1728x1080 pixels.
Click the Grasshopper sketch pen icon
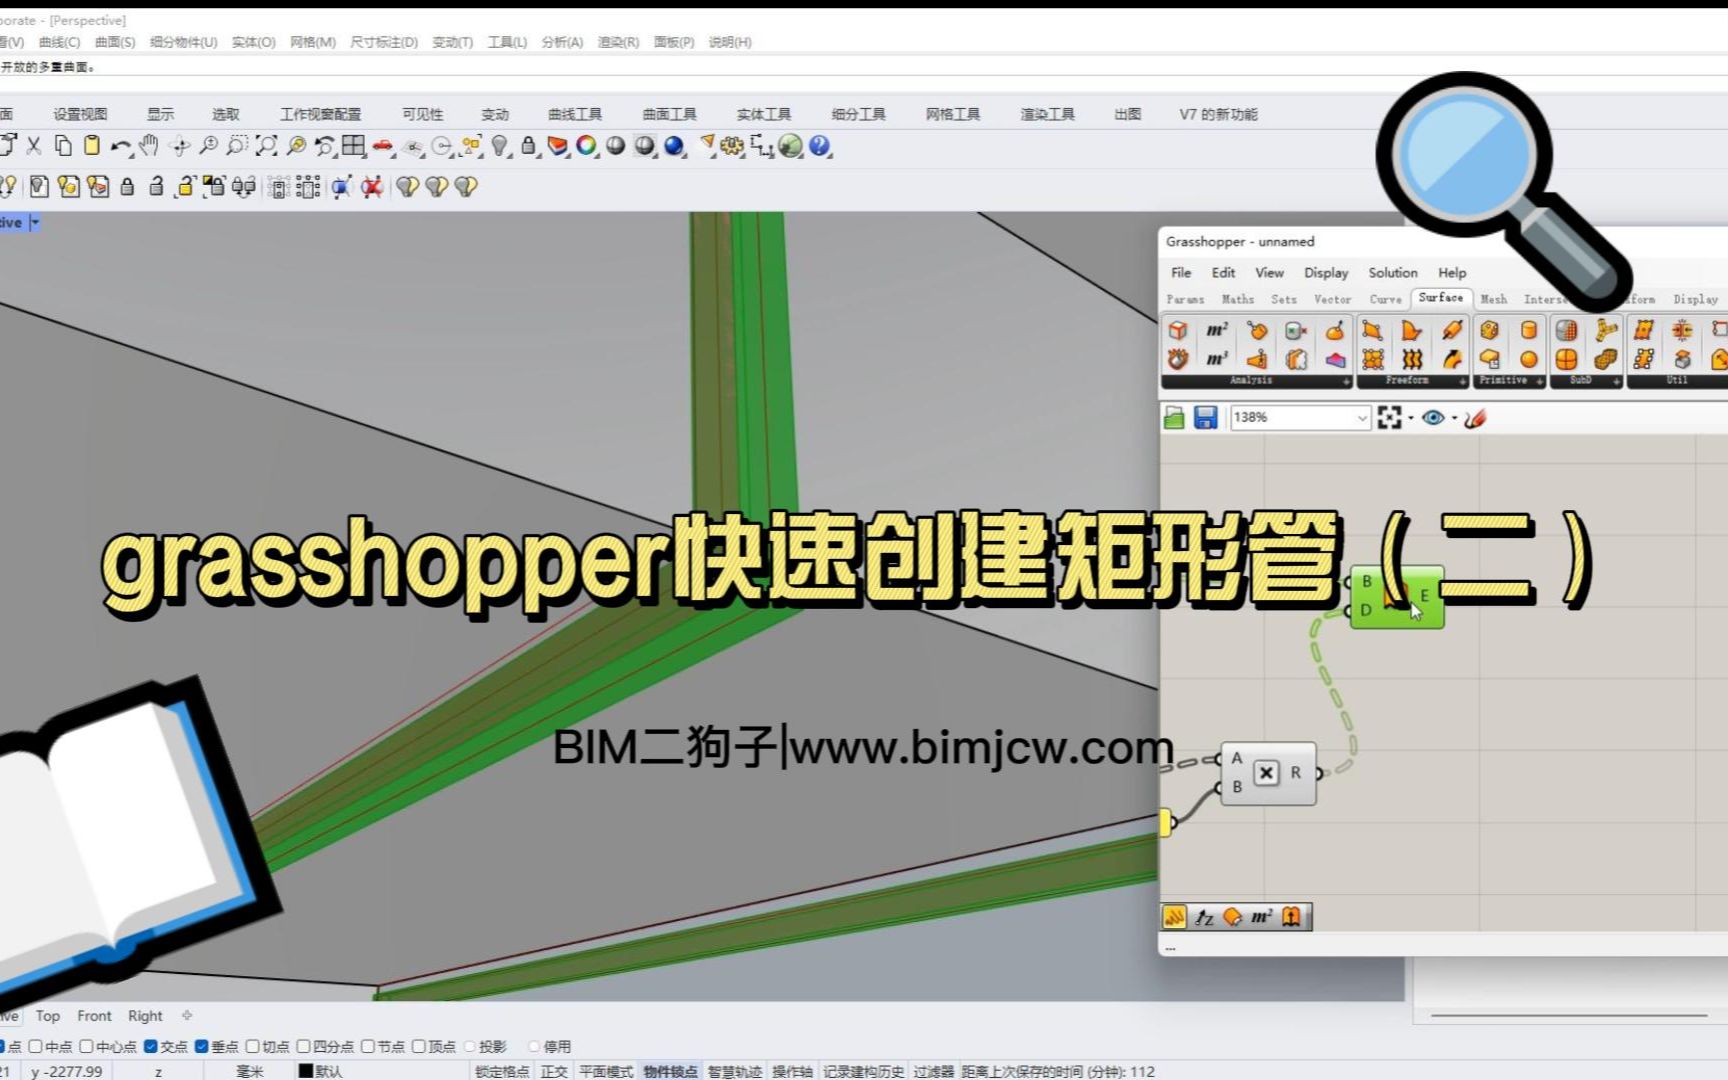click(x=1475, y=418)
